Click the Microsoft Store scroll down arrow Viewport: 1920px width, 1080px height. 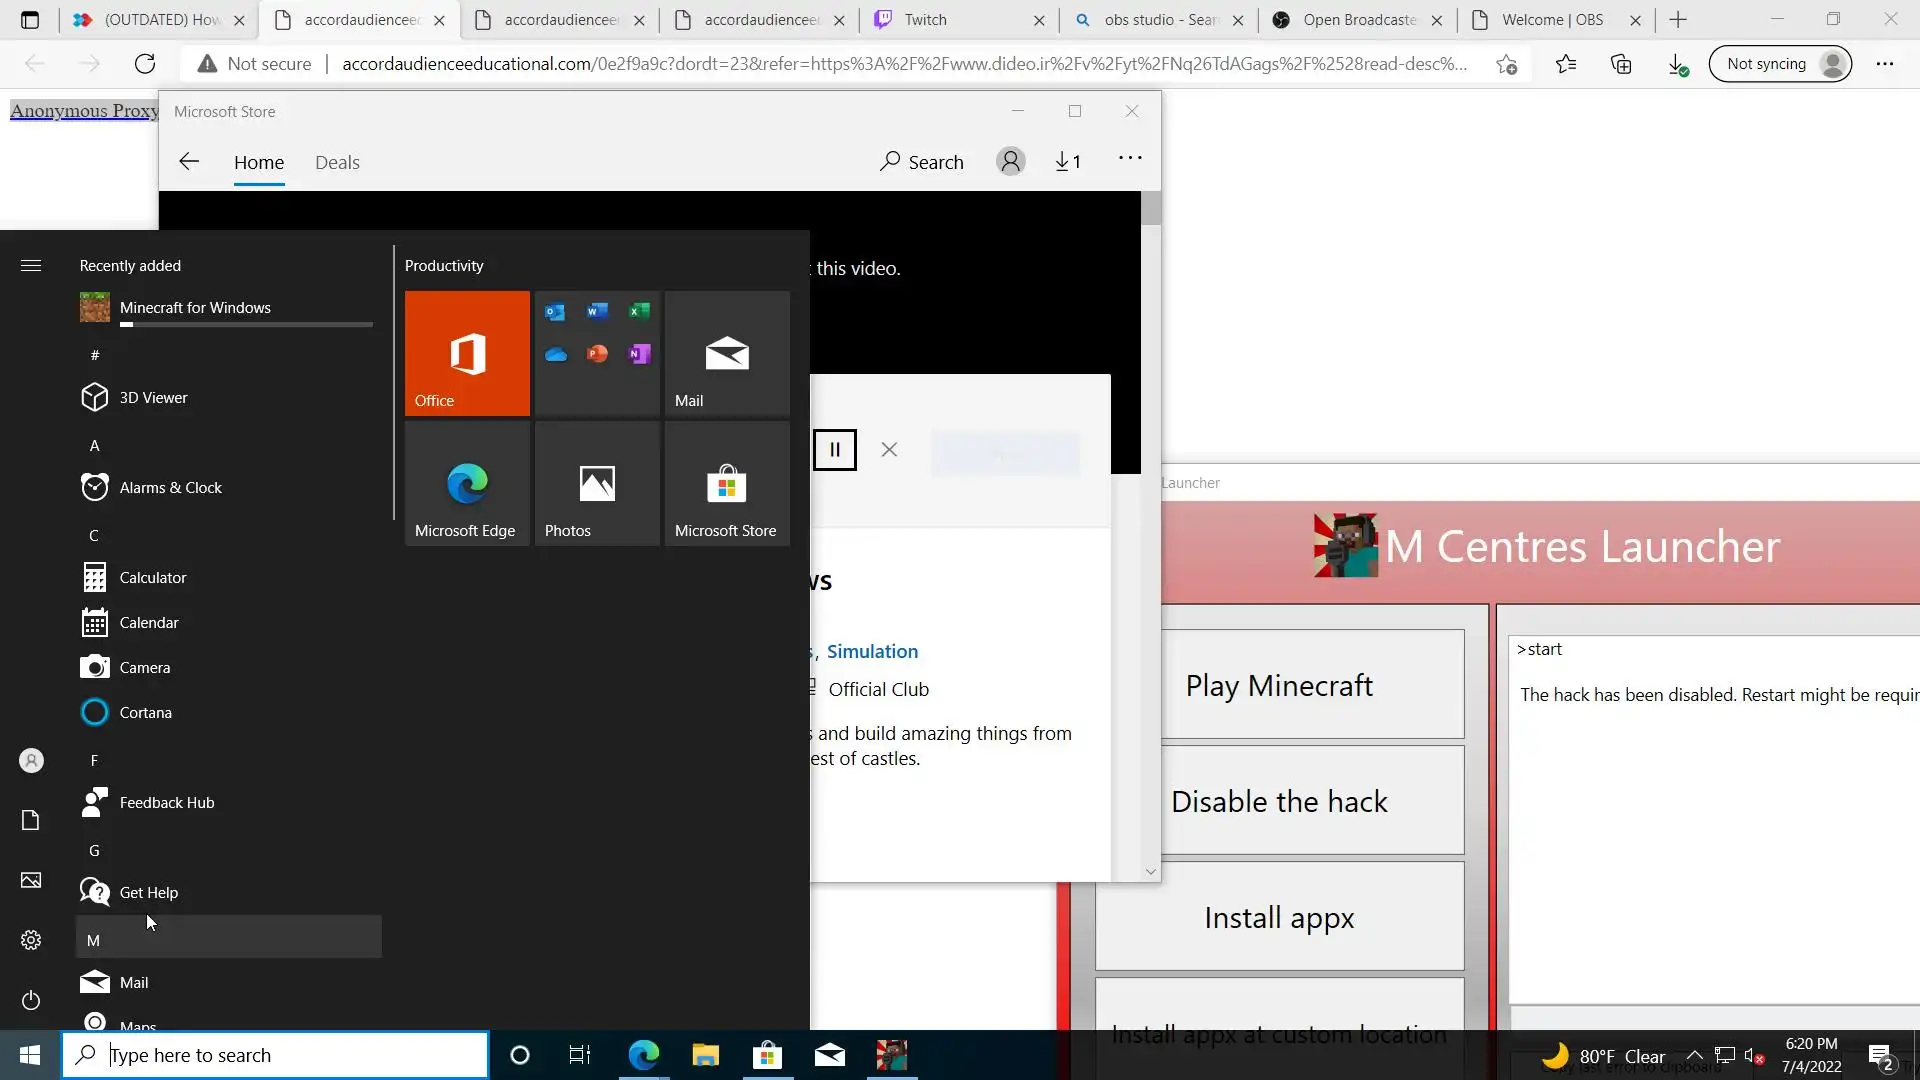tap(1150, 872)
